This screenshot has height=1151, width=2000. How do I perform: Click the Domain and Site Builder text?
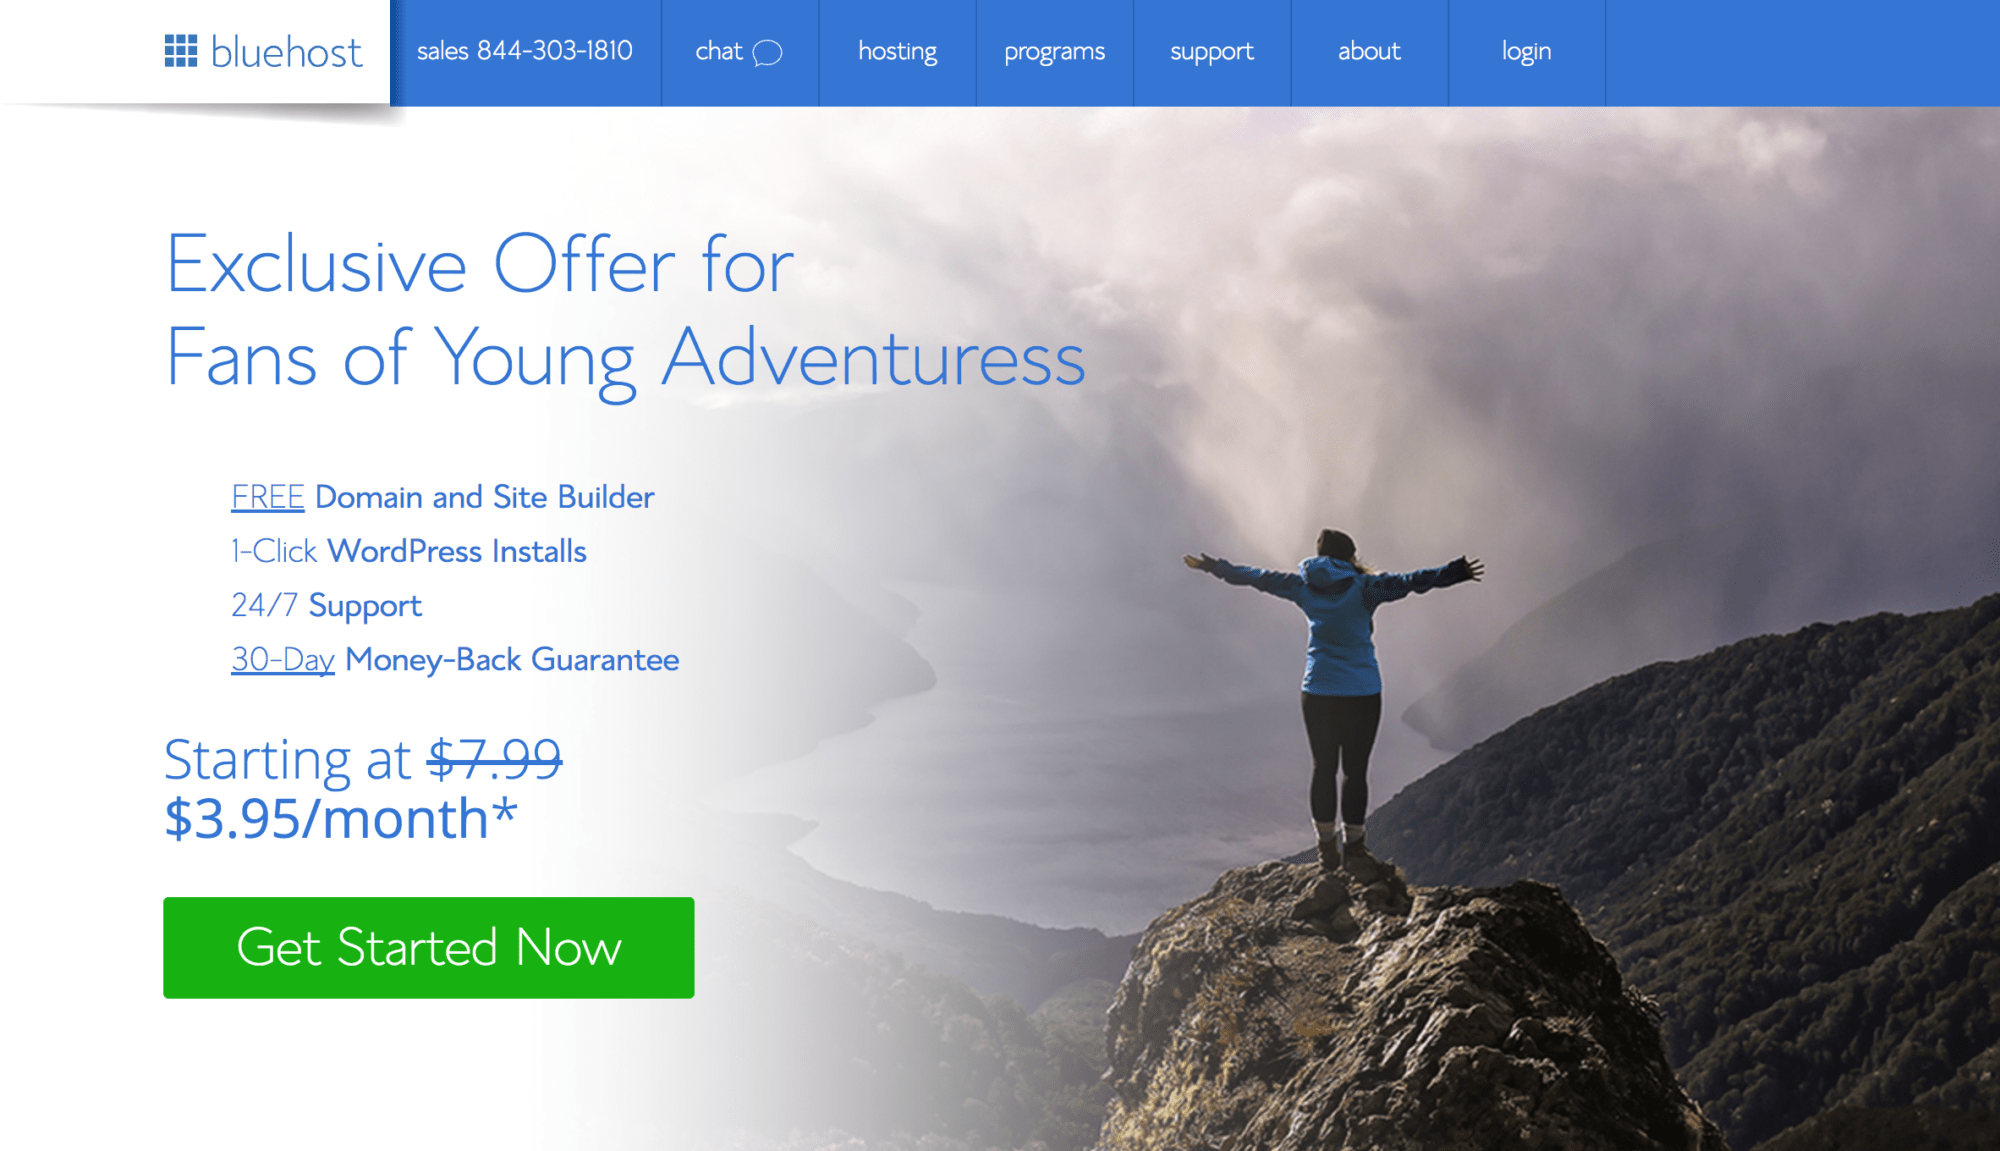point(485,497)
